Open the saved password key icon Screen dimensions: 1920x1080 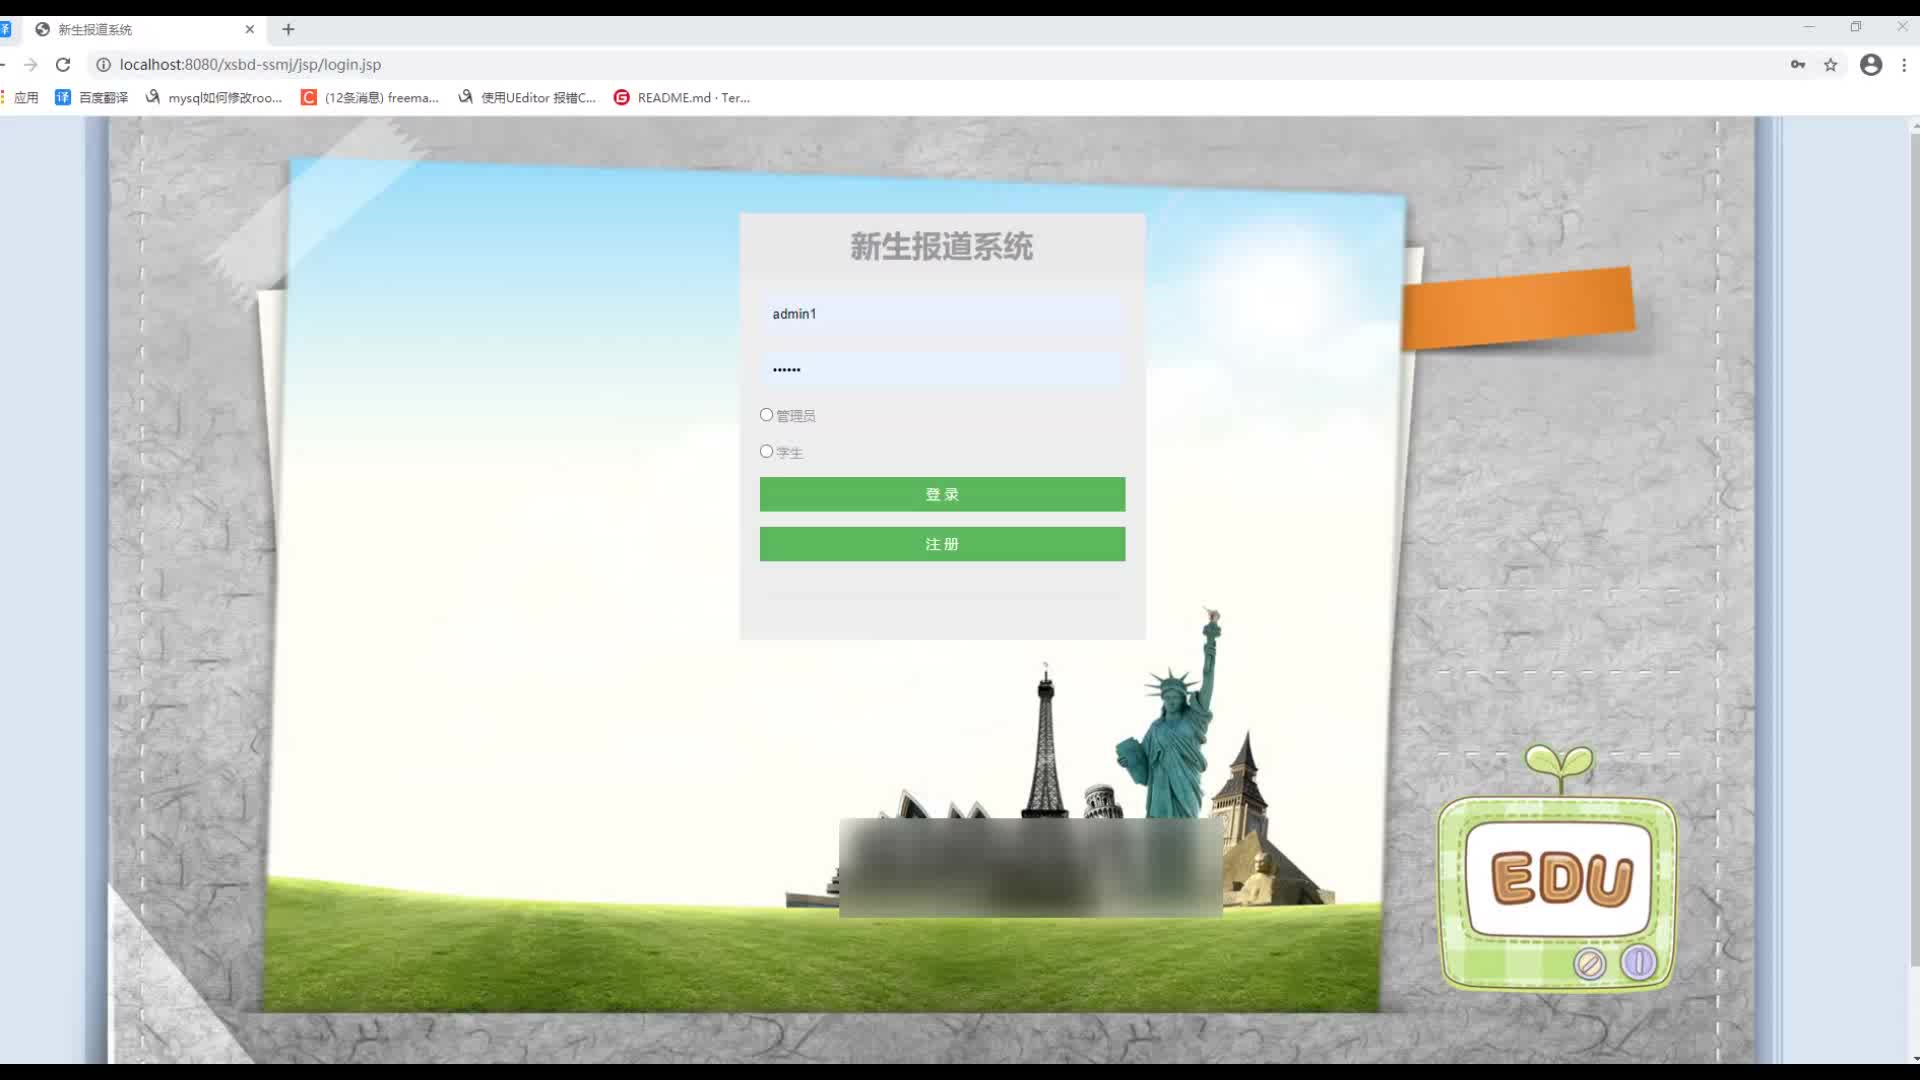1798,65
